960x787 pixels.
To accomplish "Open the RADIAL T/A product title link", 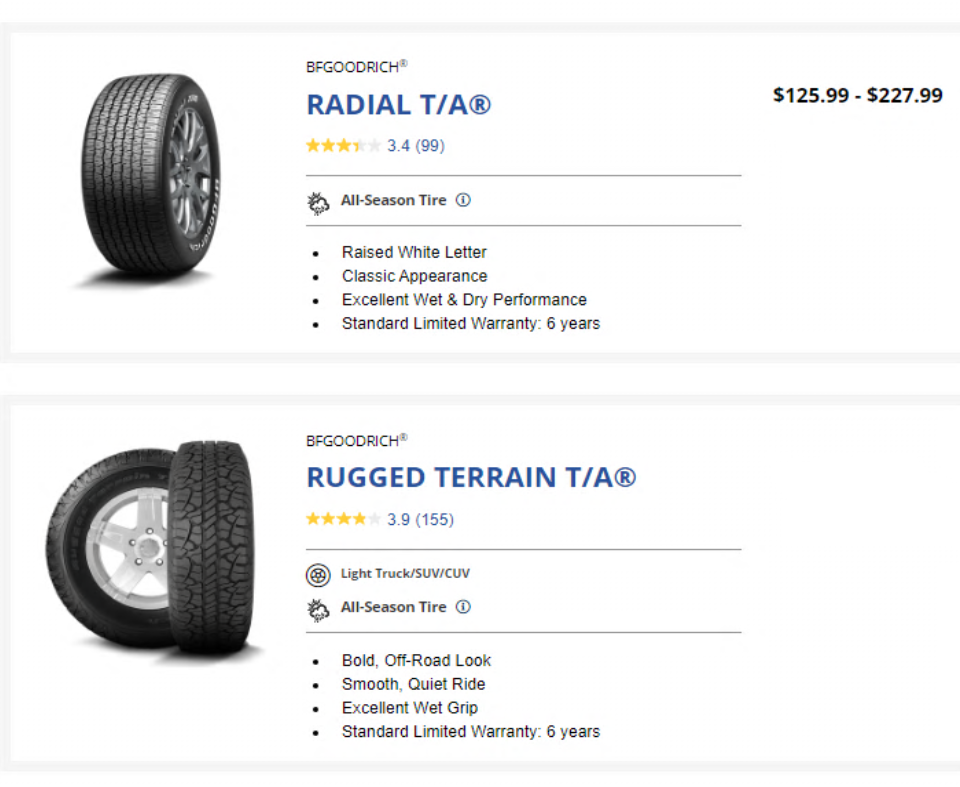I will point(398,105).
